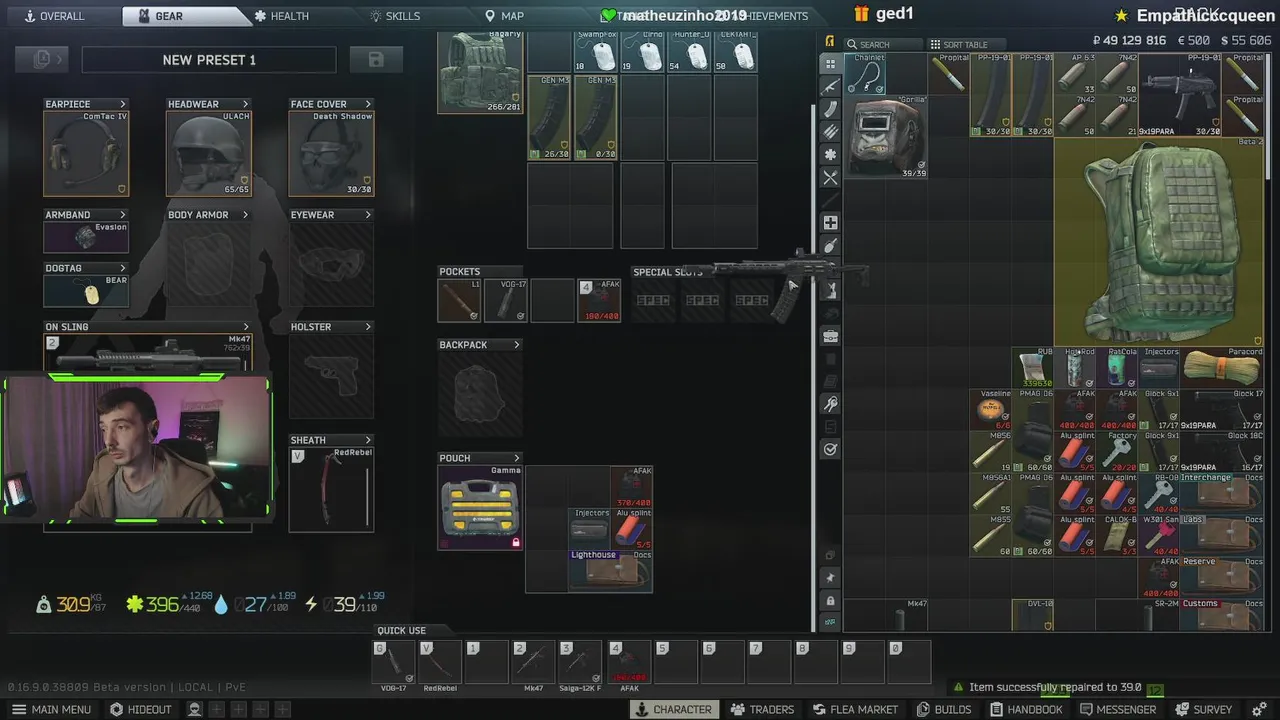The height and width of the screenshot is (720, 1280).
Task: Show all items stash filter grid icon
Action: pyautogui.click(x=830, y=63)
